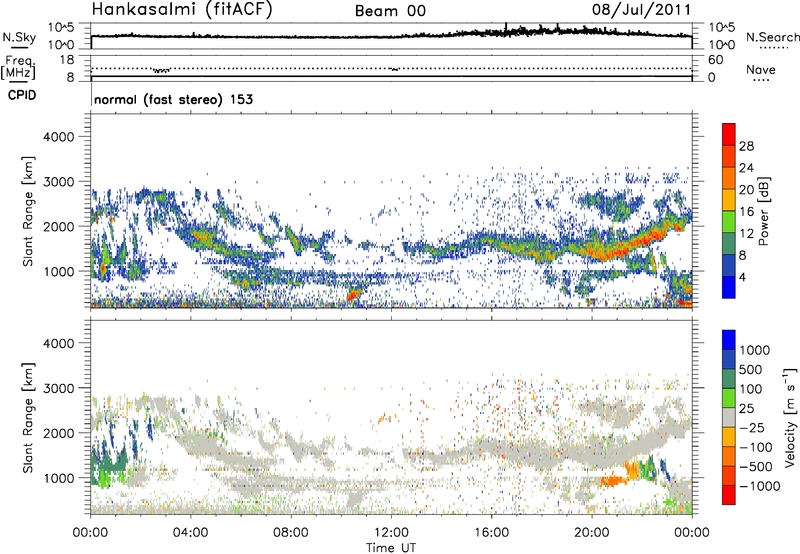The width and height of the screenshot is (800, 554).
Task: Pick the red top segment of power colorbar
Action: [x=729, y=134]
